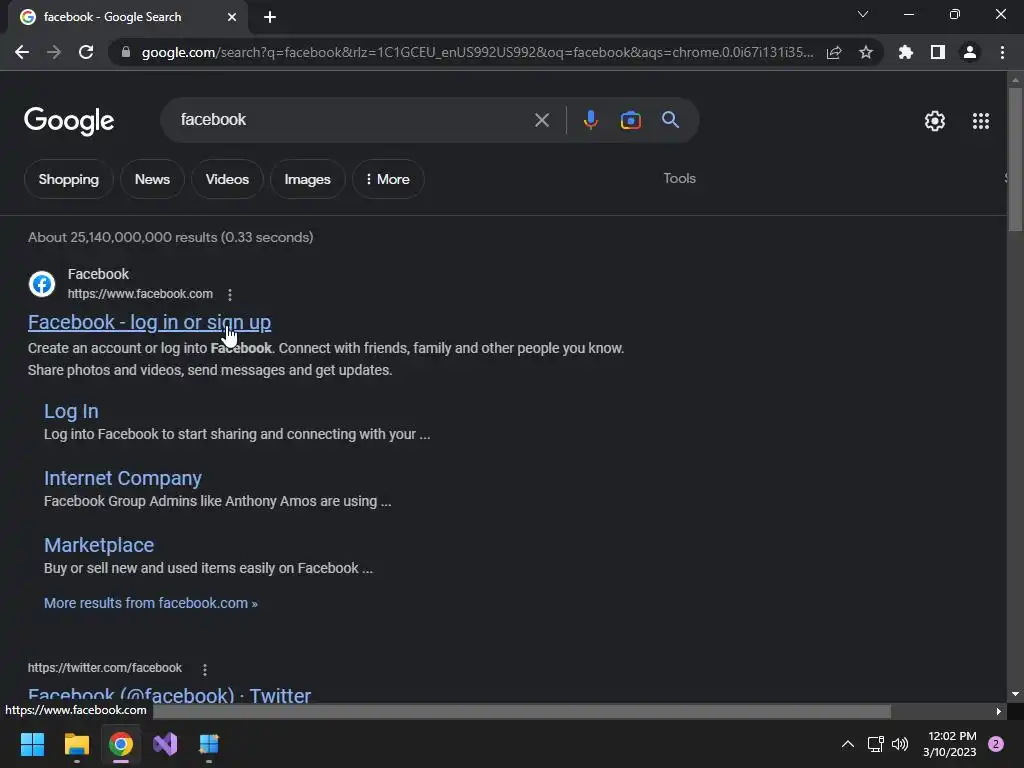Open the Internet Company sitelink
This screenshot has width=1024, height=768.
tap(123, 478)
